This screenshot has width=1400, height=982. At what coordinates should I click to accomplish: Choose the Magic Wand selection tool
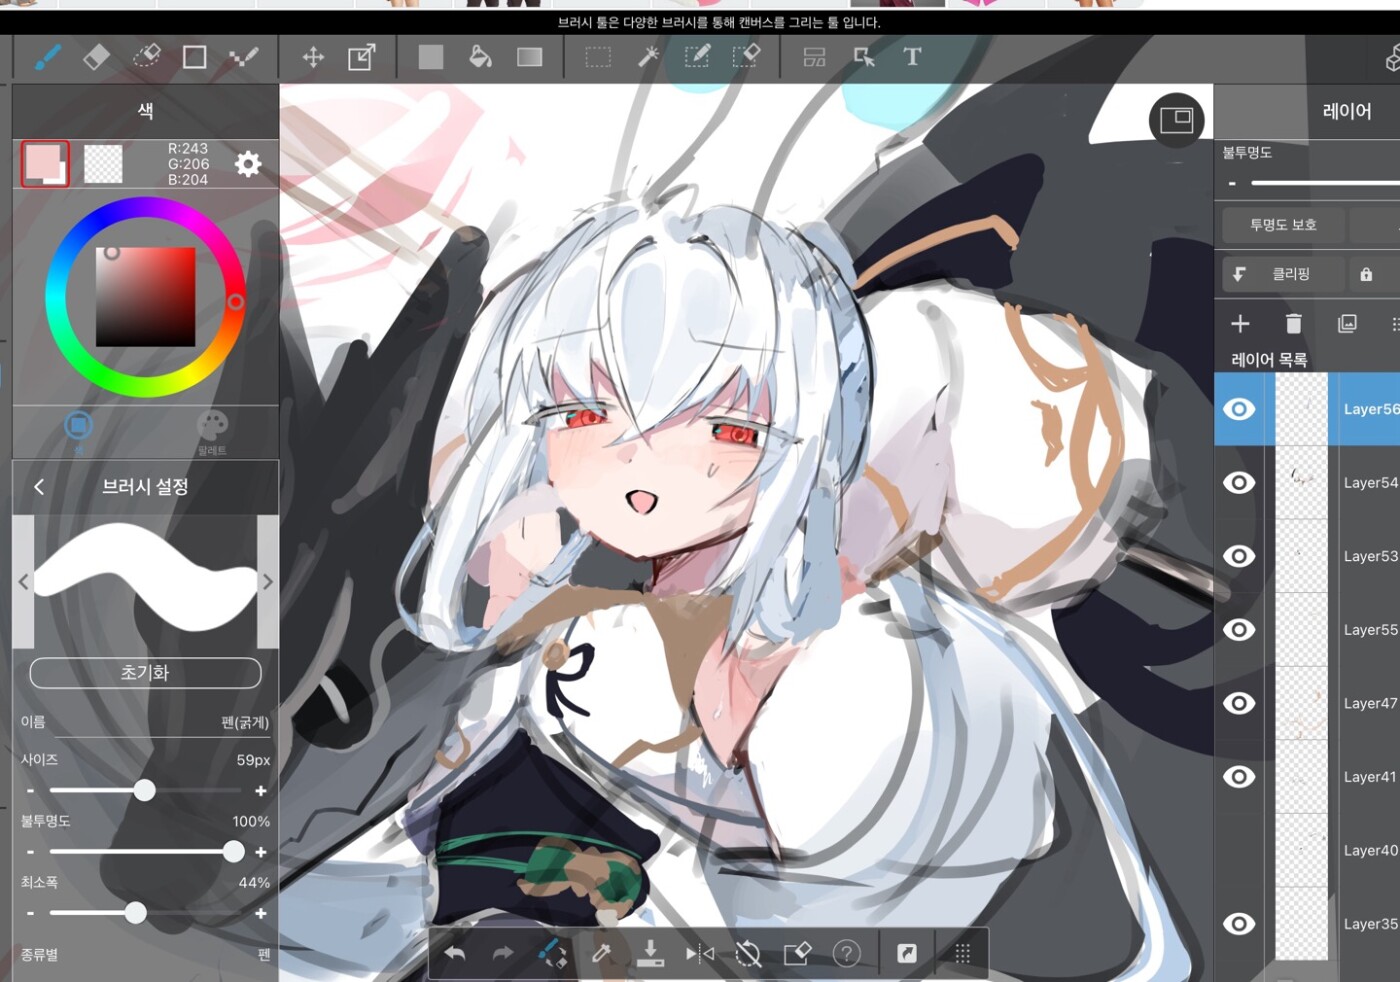(x=648, y=57)
